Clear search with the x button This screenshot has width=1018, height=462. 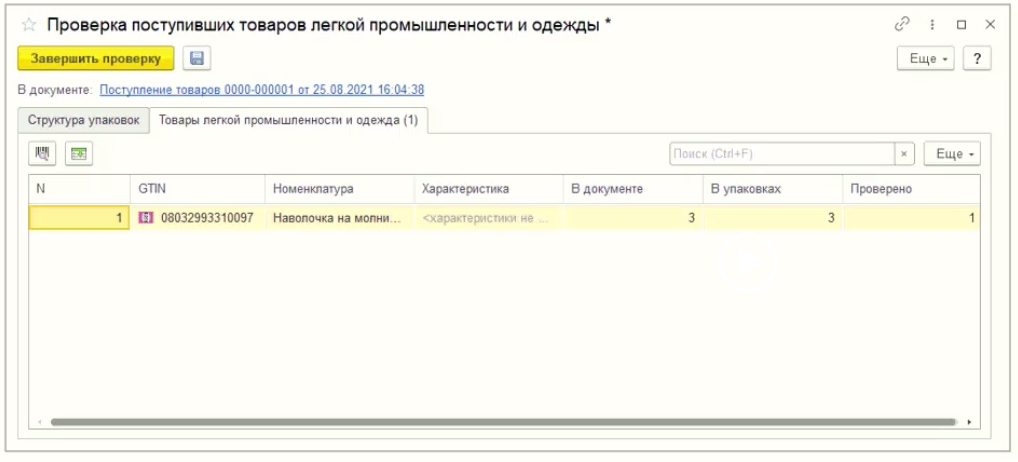click(x=904, y=154)
